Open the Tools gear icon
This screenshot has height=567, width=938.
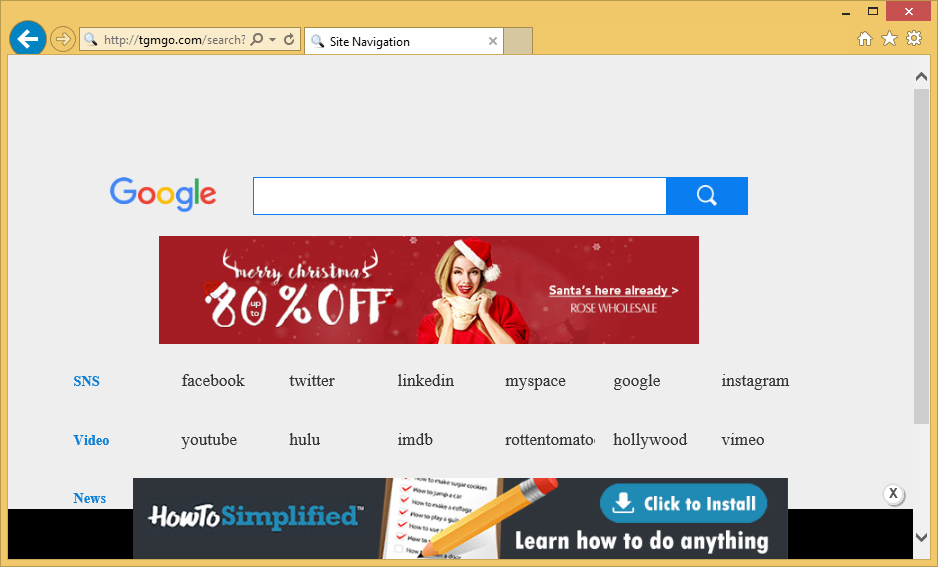pyautogui.click(x=914, y=39)
